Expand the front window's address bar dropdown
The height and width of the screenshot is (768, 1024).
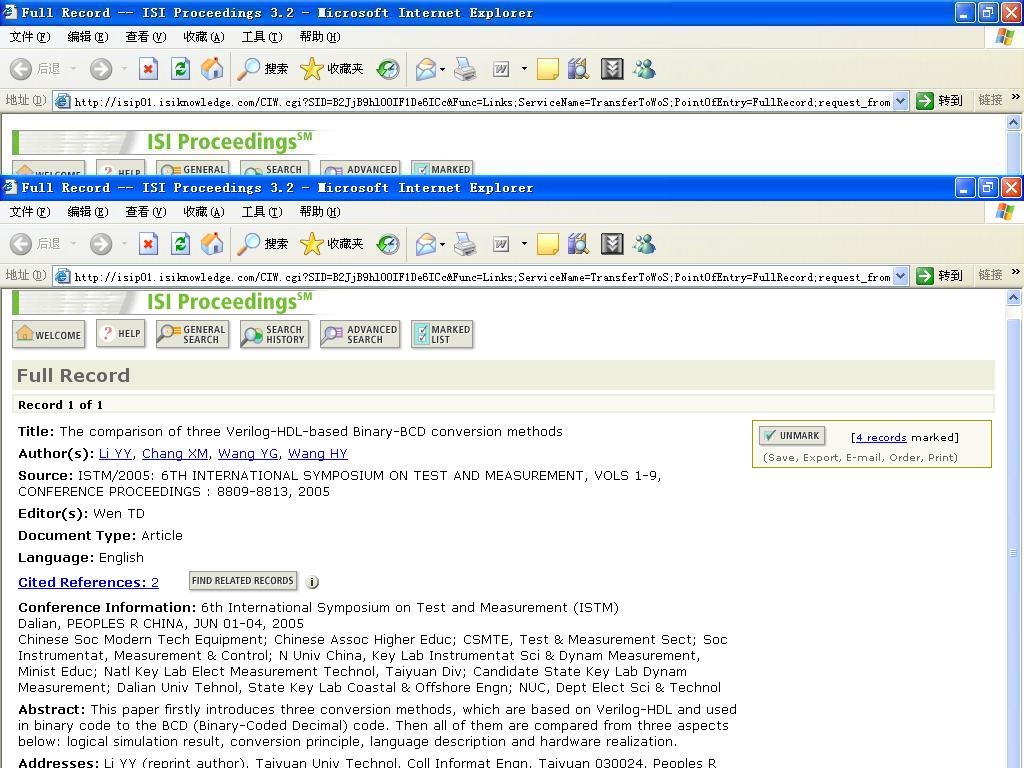click(900, 276)
